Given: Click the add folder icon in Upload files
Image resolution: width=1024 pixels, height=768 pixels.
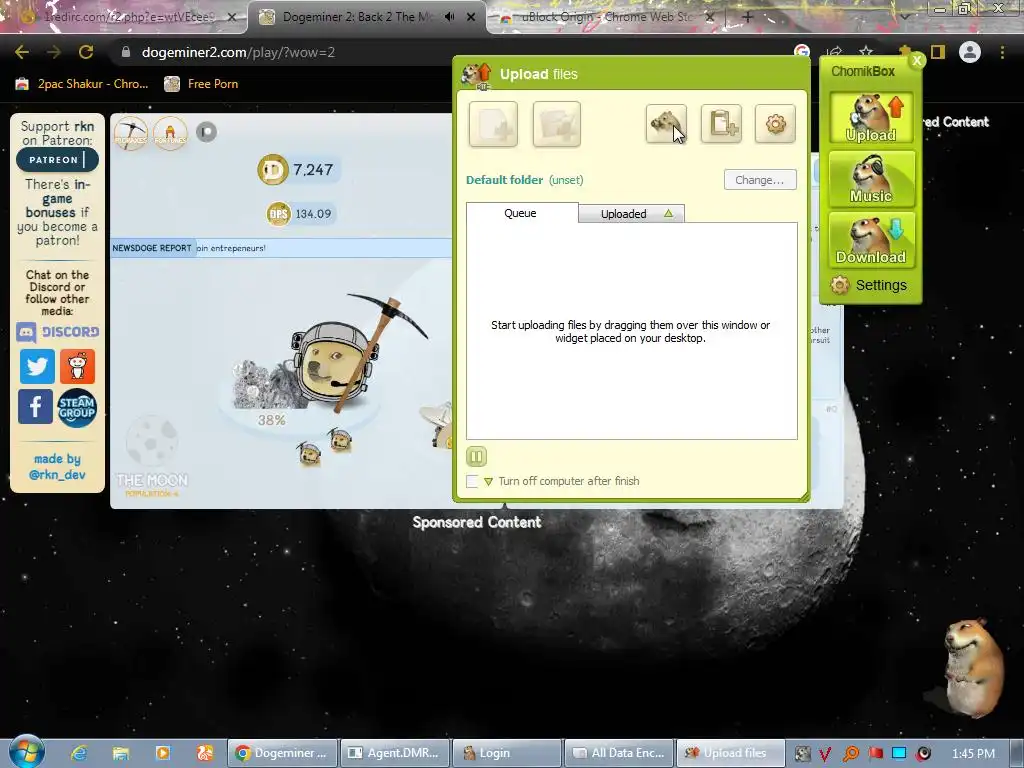Looking at the screenshot, I should (x=556, y=123).
